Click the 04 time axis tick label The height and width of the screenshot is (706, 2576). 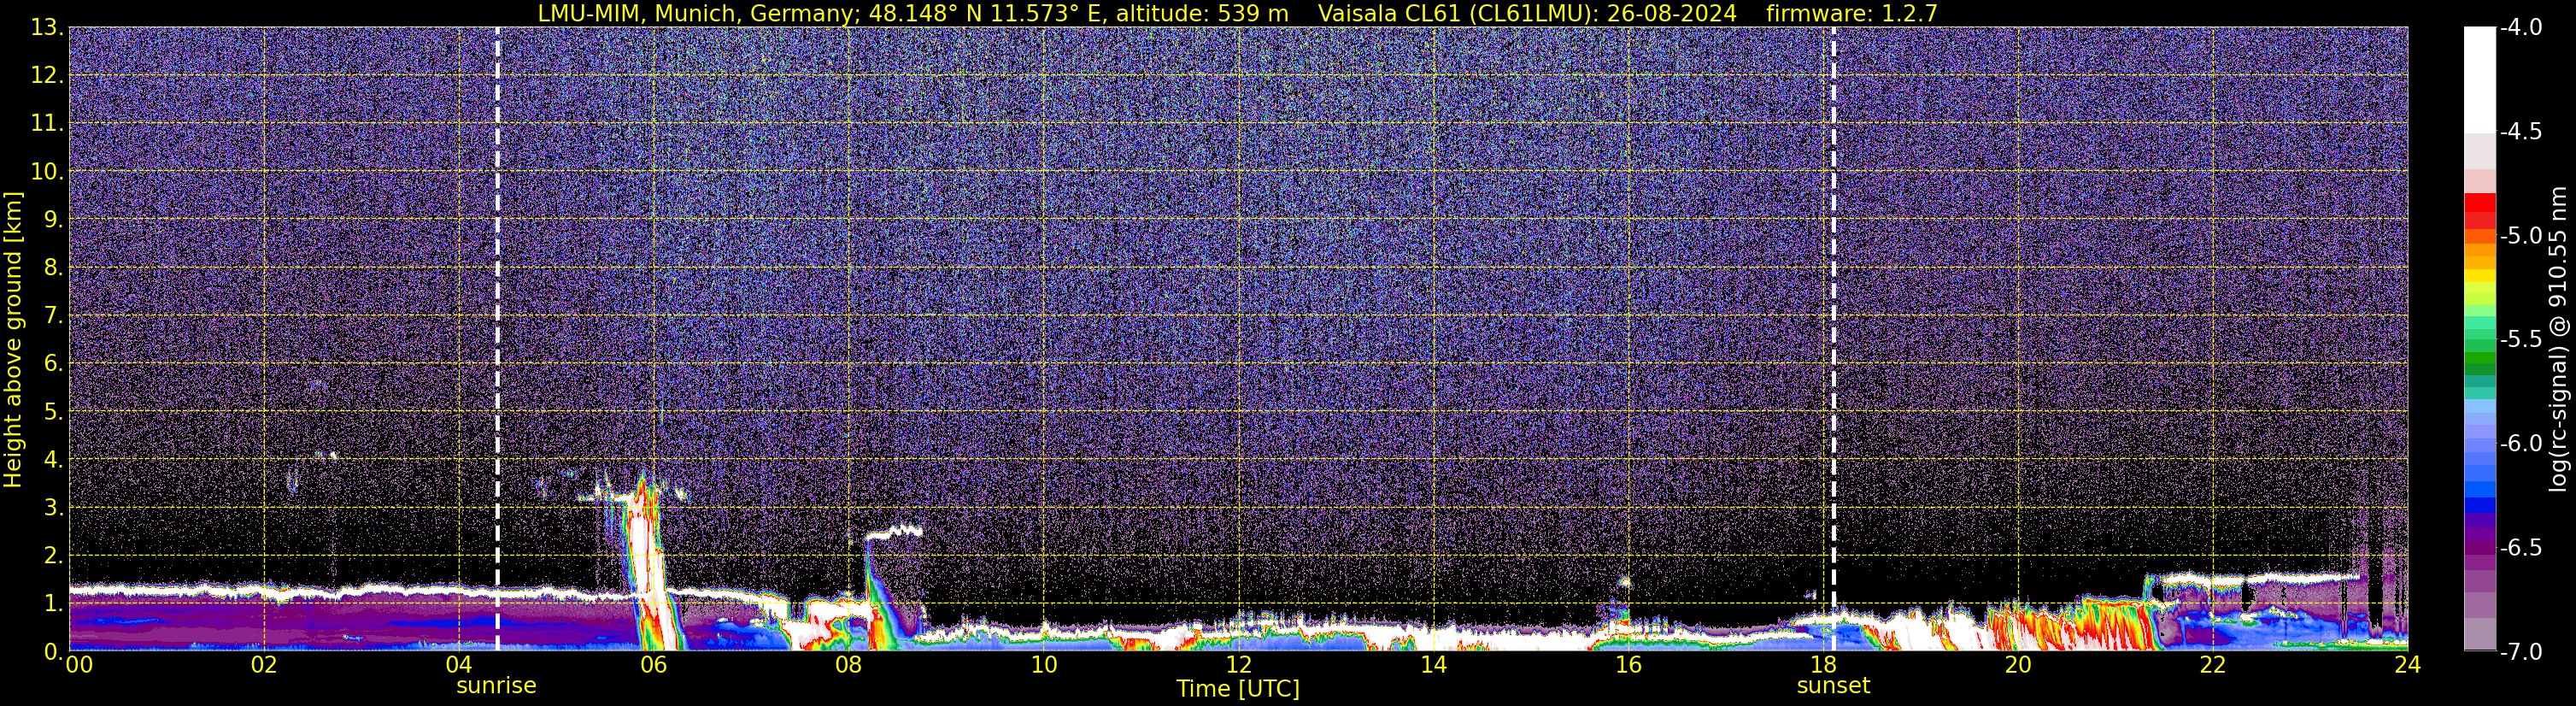458,665
